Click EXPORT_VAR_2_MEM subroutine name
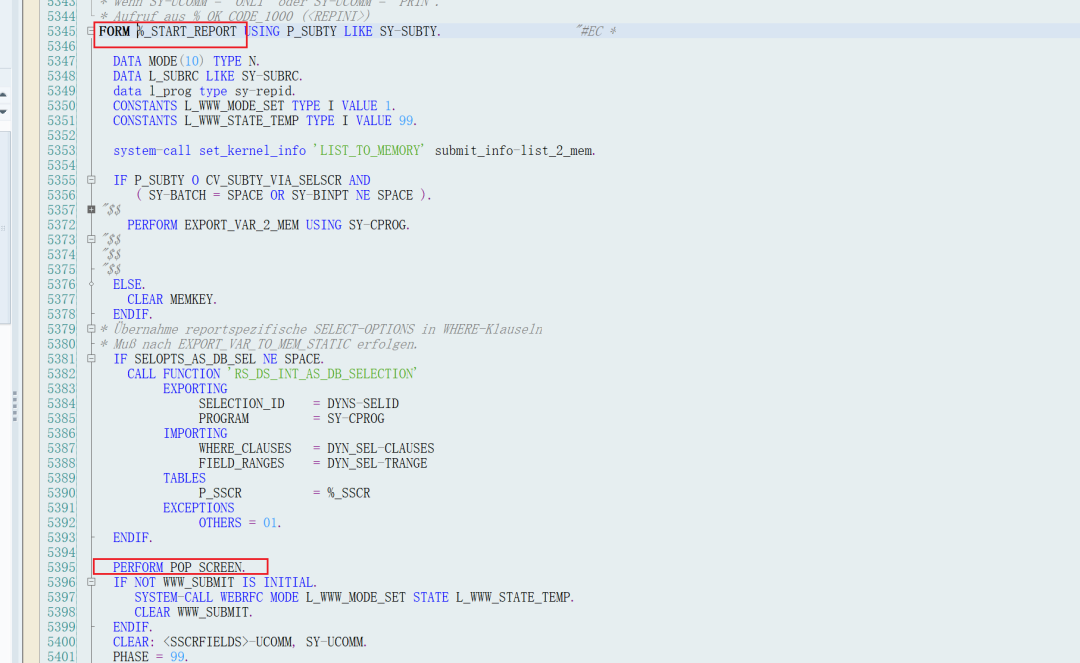1080x663 pixels. pyautogui.click(x=241, y=225)
